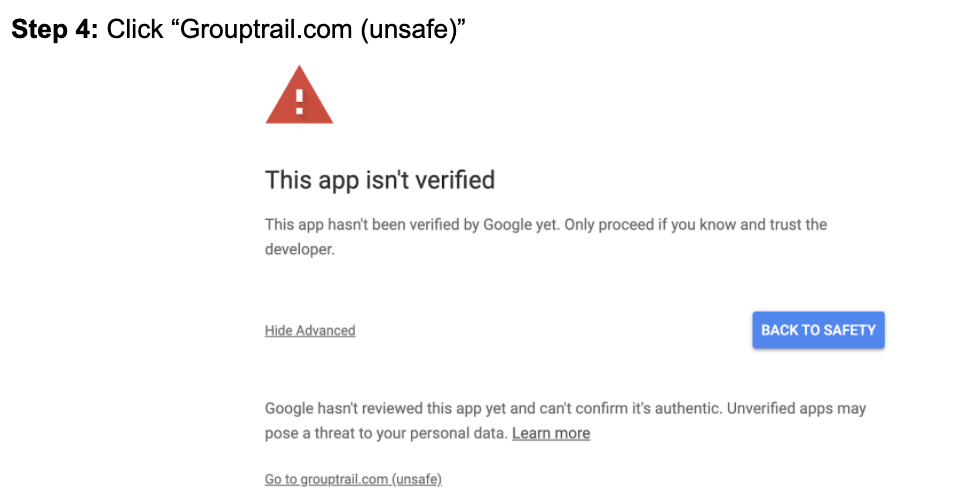Click "trust the" ending the first paragraph line

[x=798, y=225]
